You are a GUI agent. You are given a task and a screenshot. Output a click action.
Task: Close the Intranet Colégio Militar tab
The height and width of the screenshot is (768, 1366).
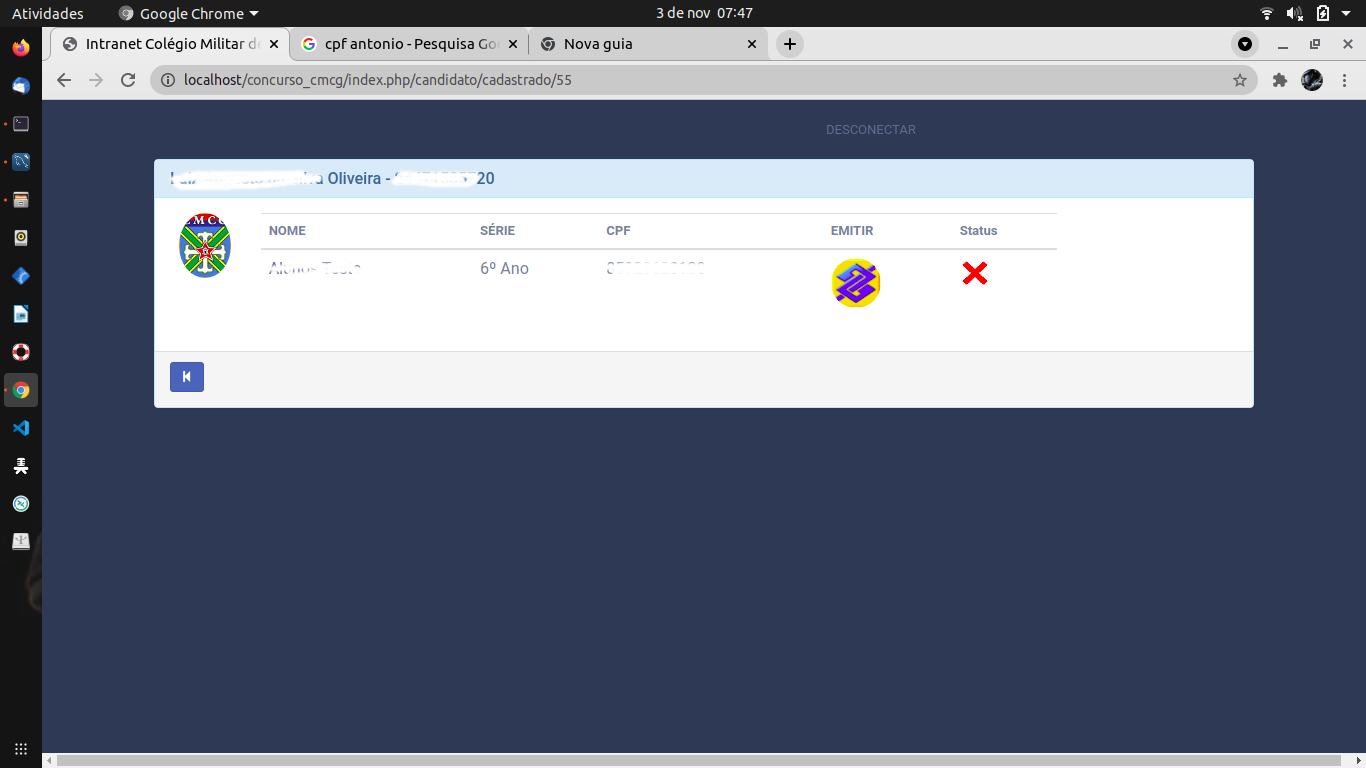pos(274,44)
